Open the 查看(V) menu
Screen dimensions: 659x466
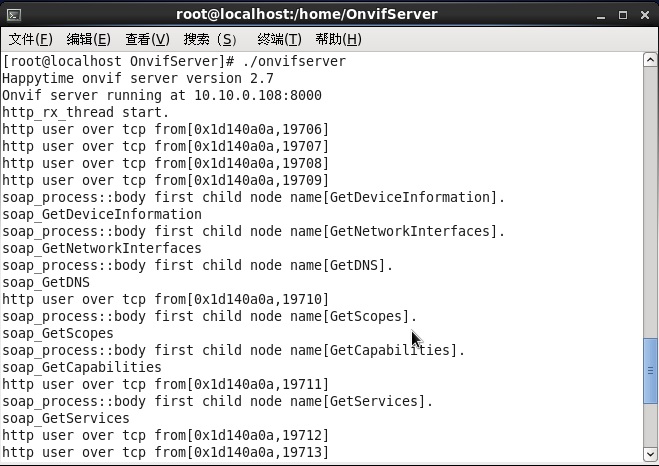[147, 39]
